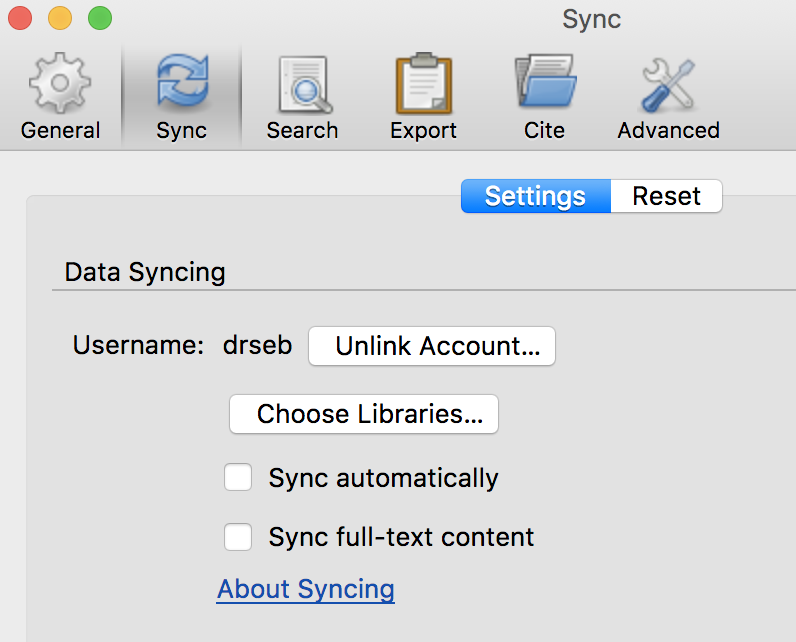
Task: Select the Settings tab
Action: tap(536, 196)
